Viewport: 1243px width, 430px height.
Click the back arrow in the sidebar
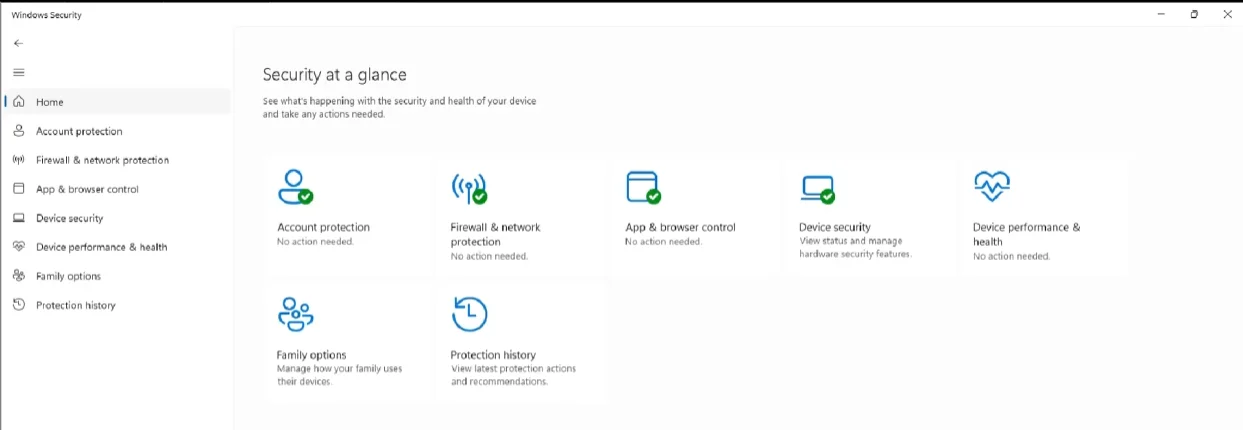point(18,43)
